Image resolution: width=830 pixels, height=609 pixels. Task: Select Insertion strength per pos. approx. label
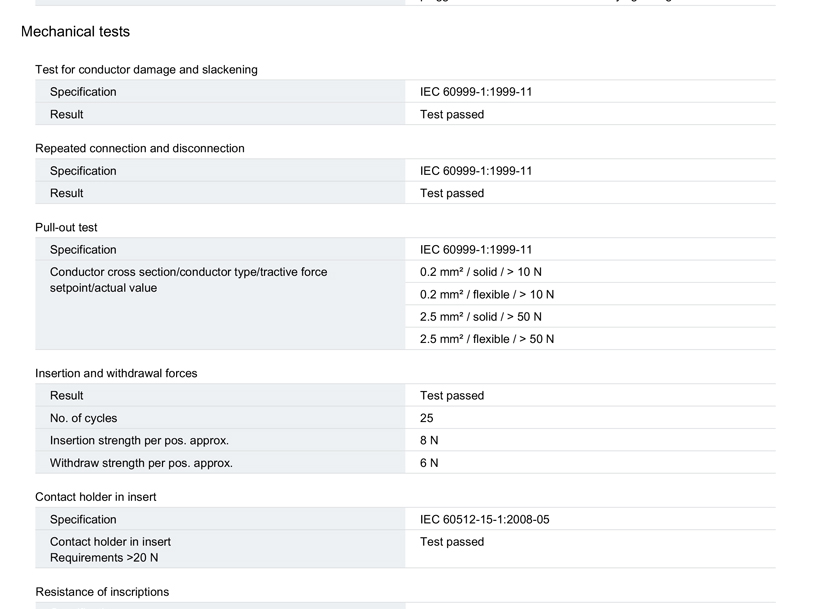(139, 441)
